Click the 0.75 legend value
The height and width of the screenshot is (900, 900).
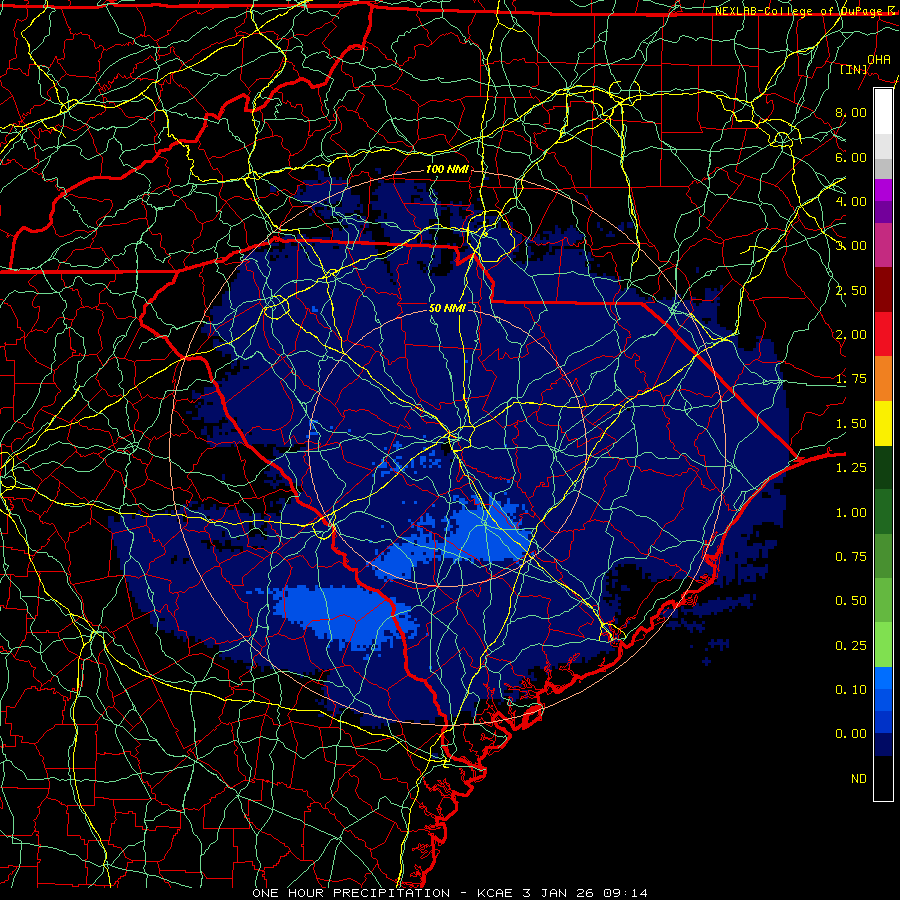[851, 557]
